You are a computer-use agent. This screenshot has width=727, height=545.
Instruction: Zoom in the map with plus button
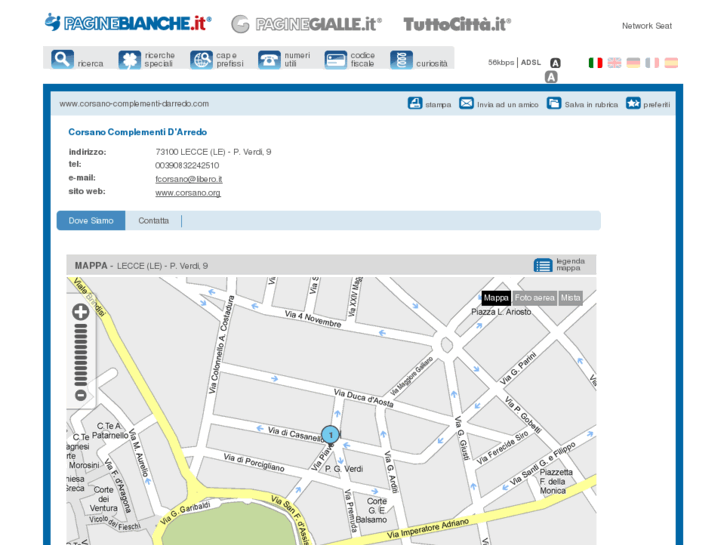(81, 312)
